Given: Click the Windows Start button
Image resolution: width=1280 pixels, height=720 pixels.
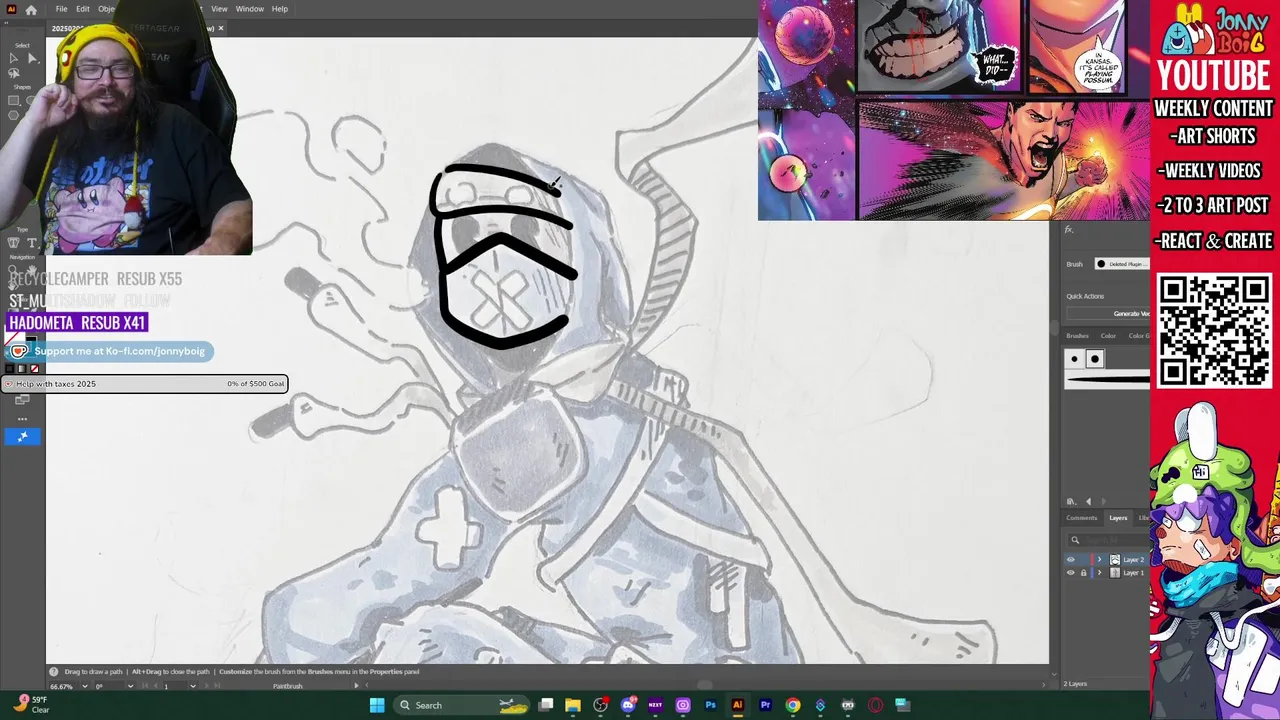Looking at the screenshot, I should coord(376,705).
